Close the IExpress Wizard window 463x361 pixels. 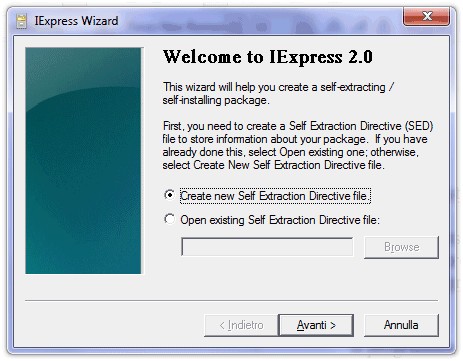pyautogui.click(x=426, y=16)
